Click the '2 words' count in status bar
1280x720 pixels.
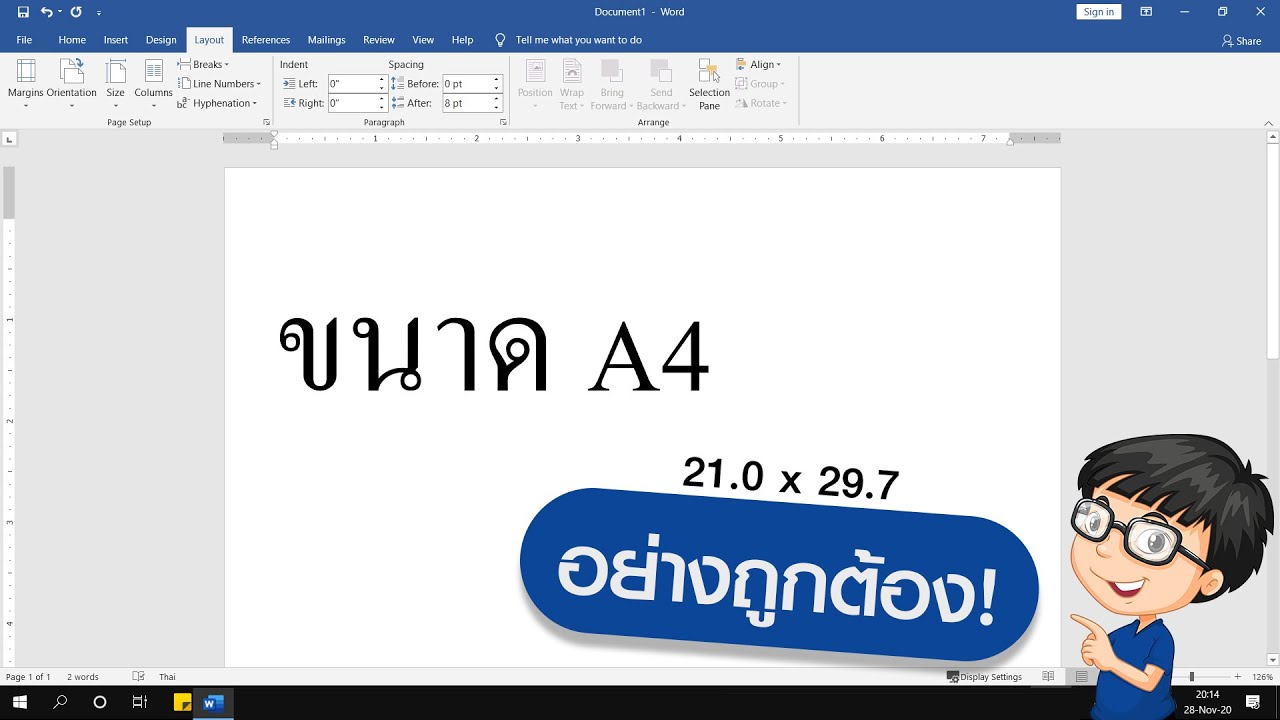[83, 677]
